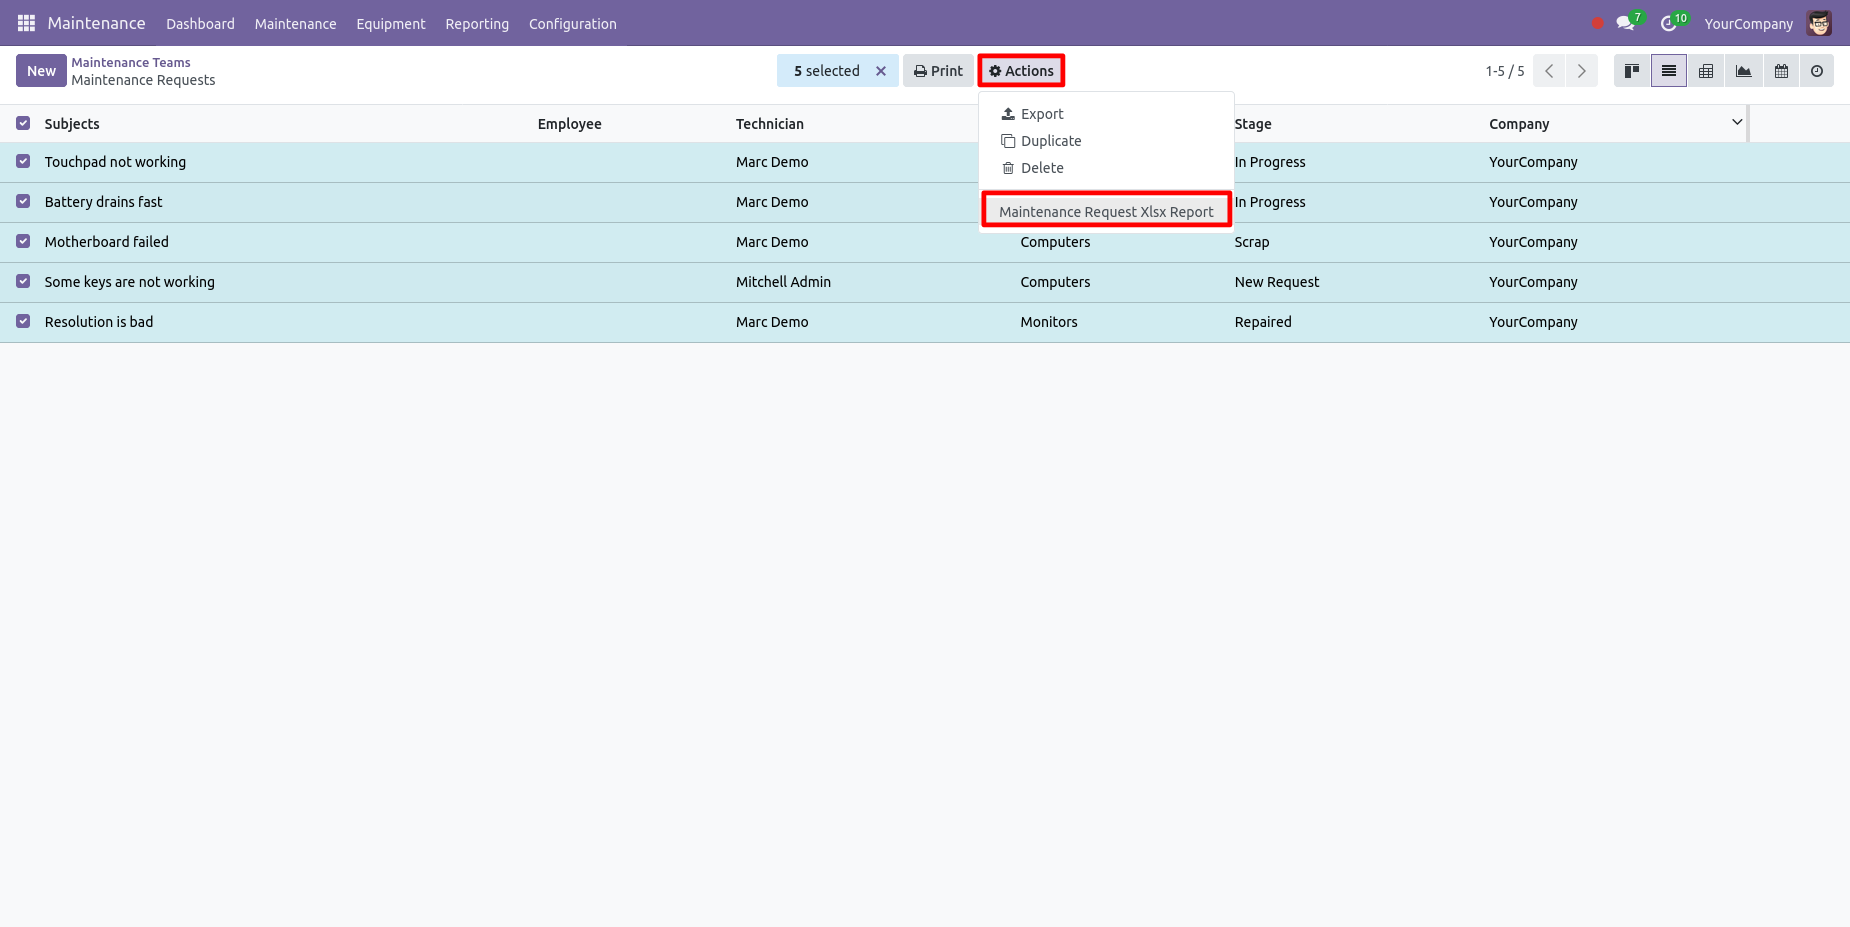Switch to Graph view
1850x927 pixels.
tap(1743, 71)
